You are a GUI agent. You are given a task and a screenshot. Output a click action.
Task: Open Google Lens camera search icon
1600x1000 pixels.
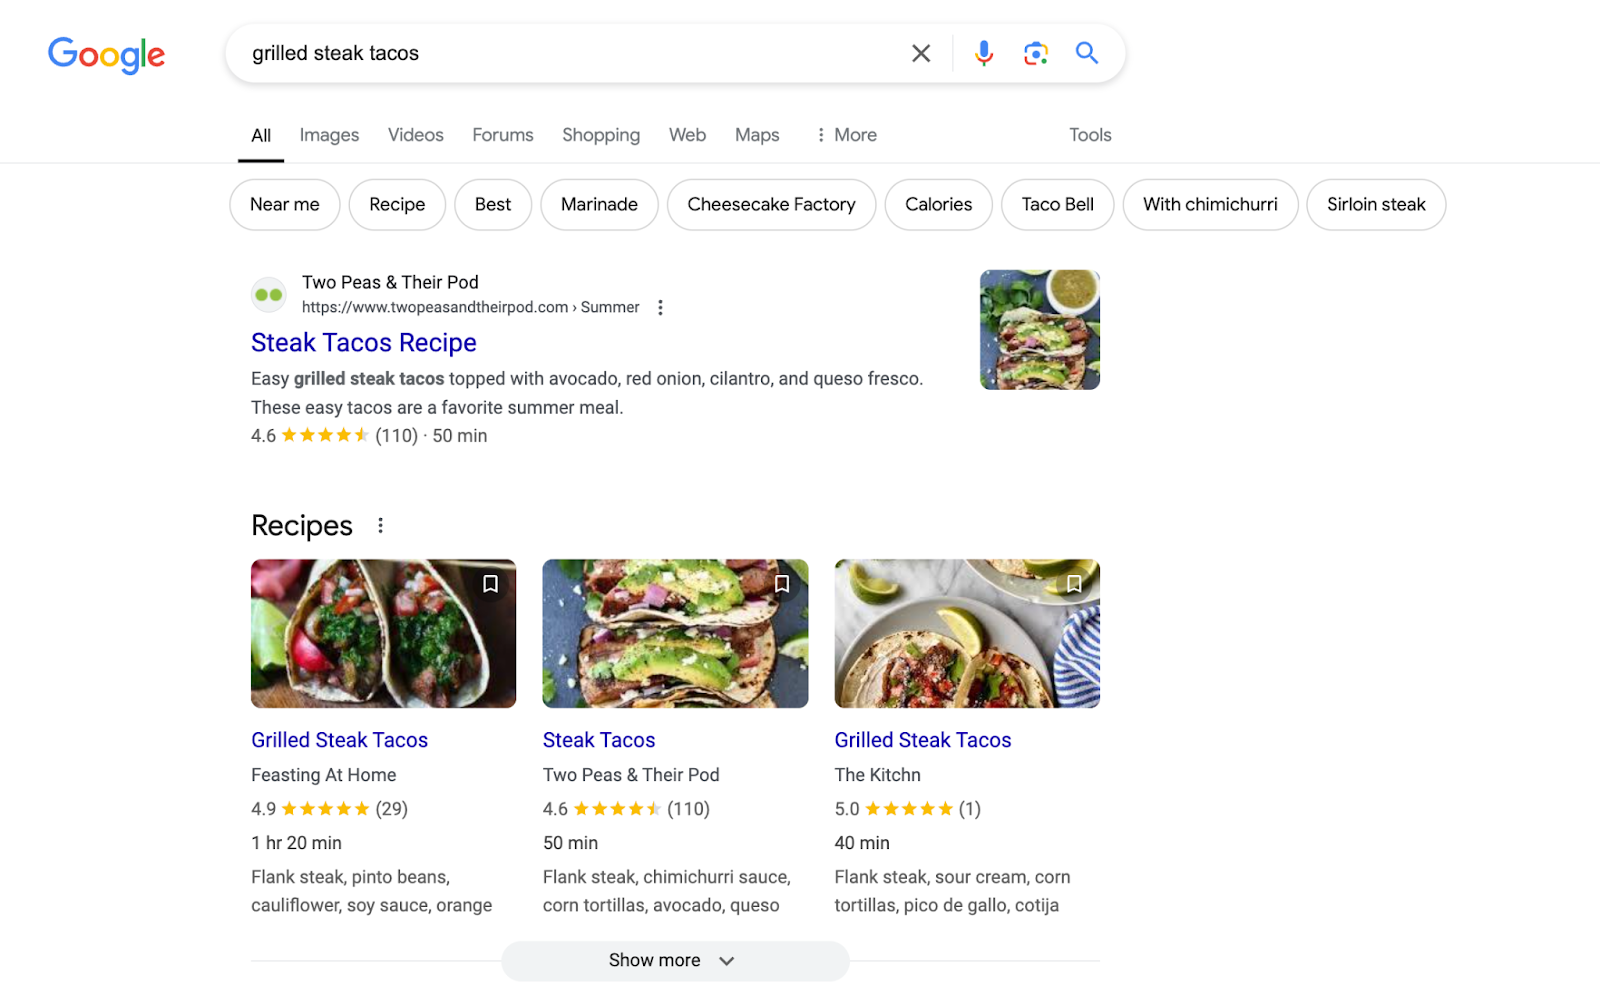pos(1036,53)
